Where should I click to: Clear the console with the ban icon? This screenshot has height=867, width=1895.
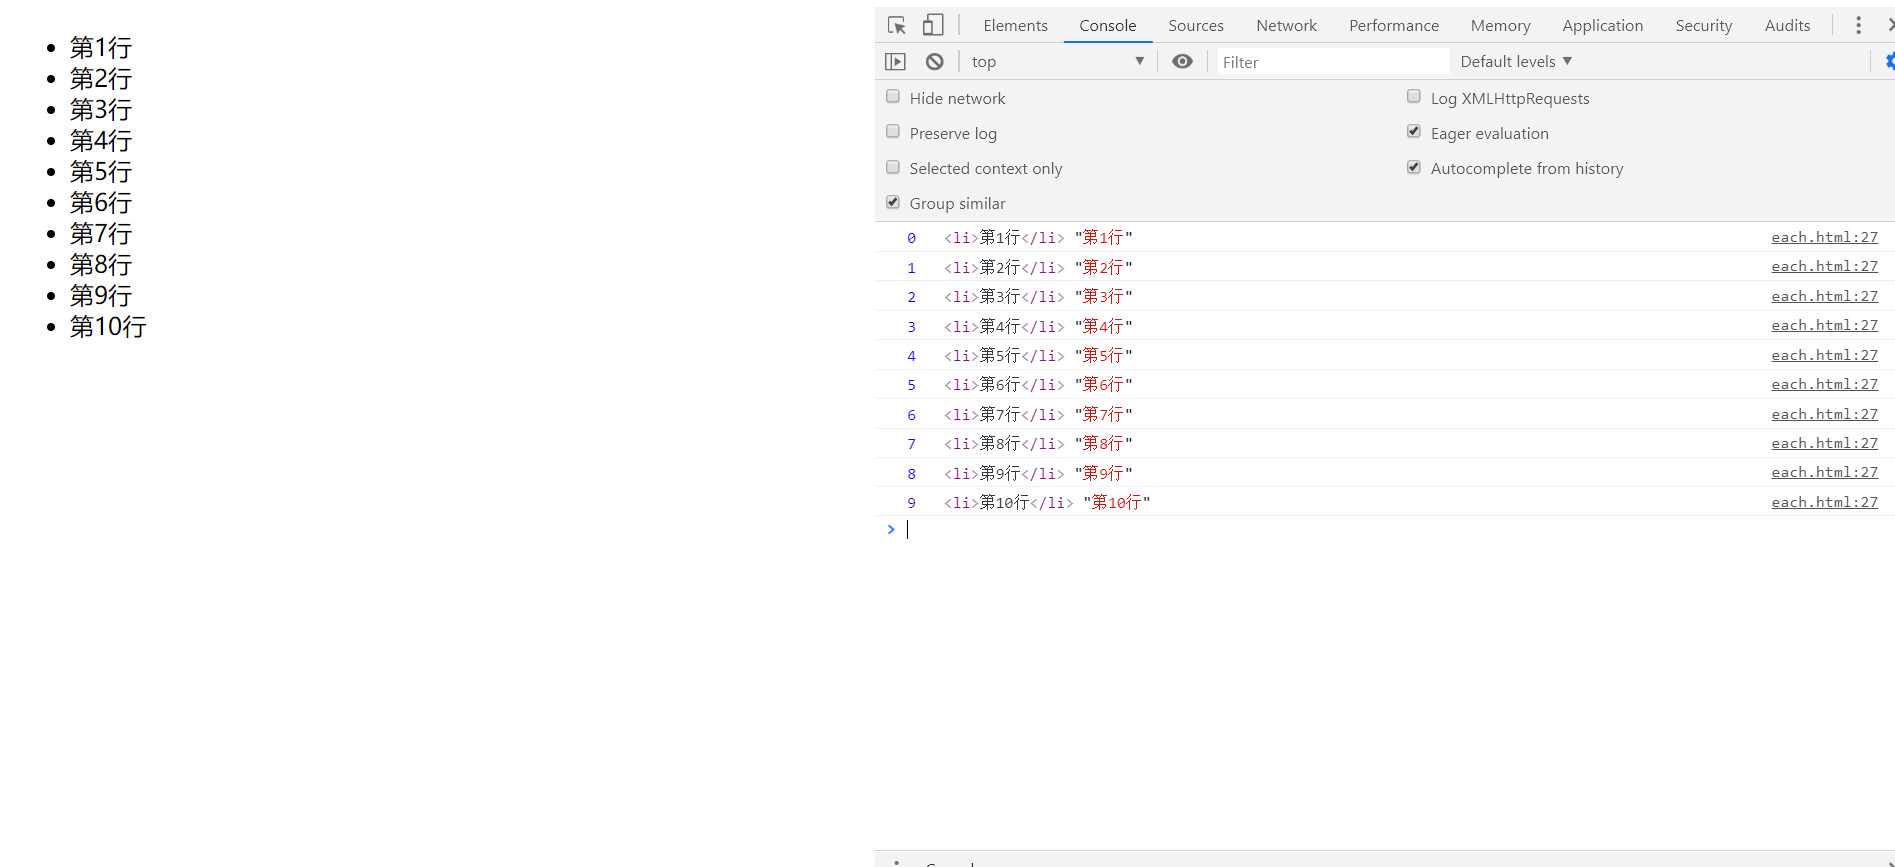pyautogui.click(x=934, y=62)
